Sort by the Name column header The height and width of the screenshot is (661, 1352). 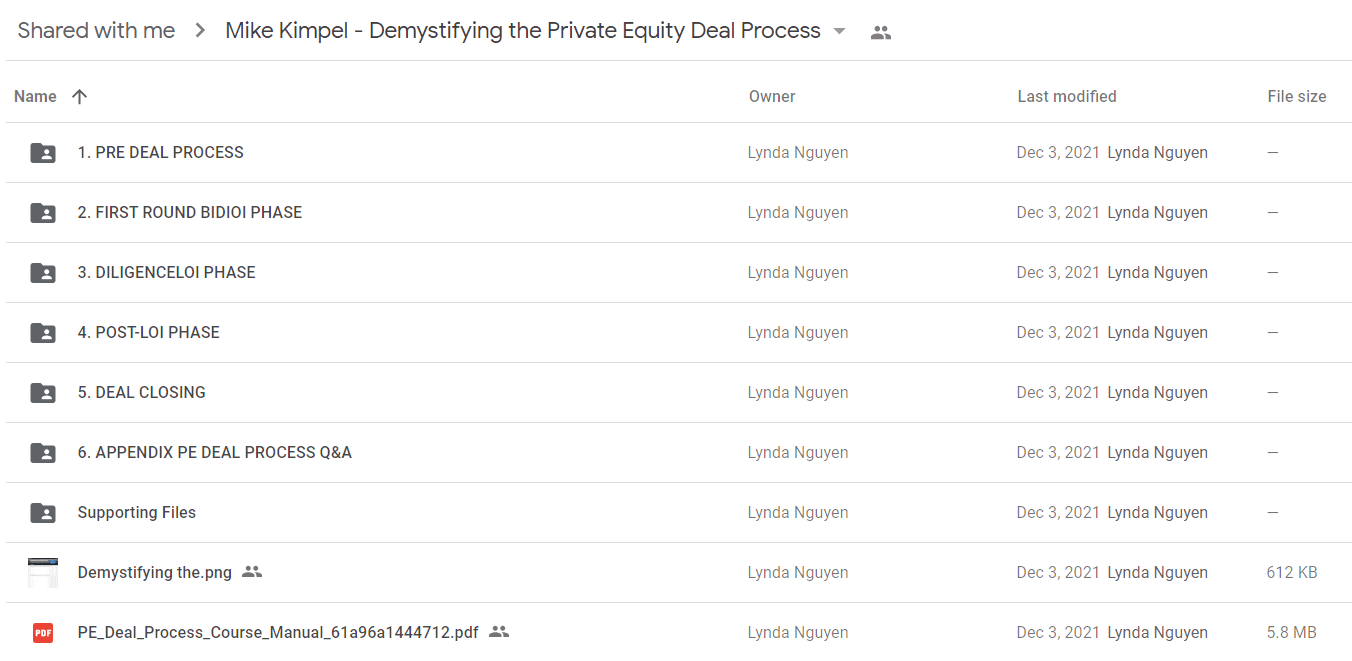click(x=35, y=96)
